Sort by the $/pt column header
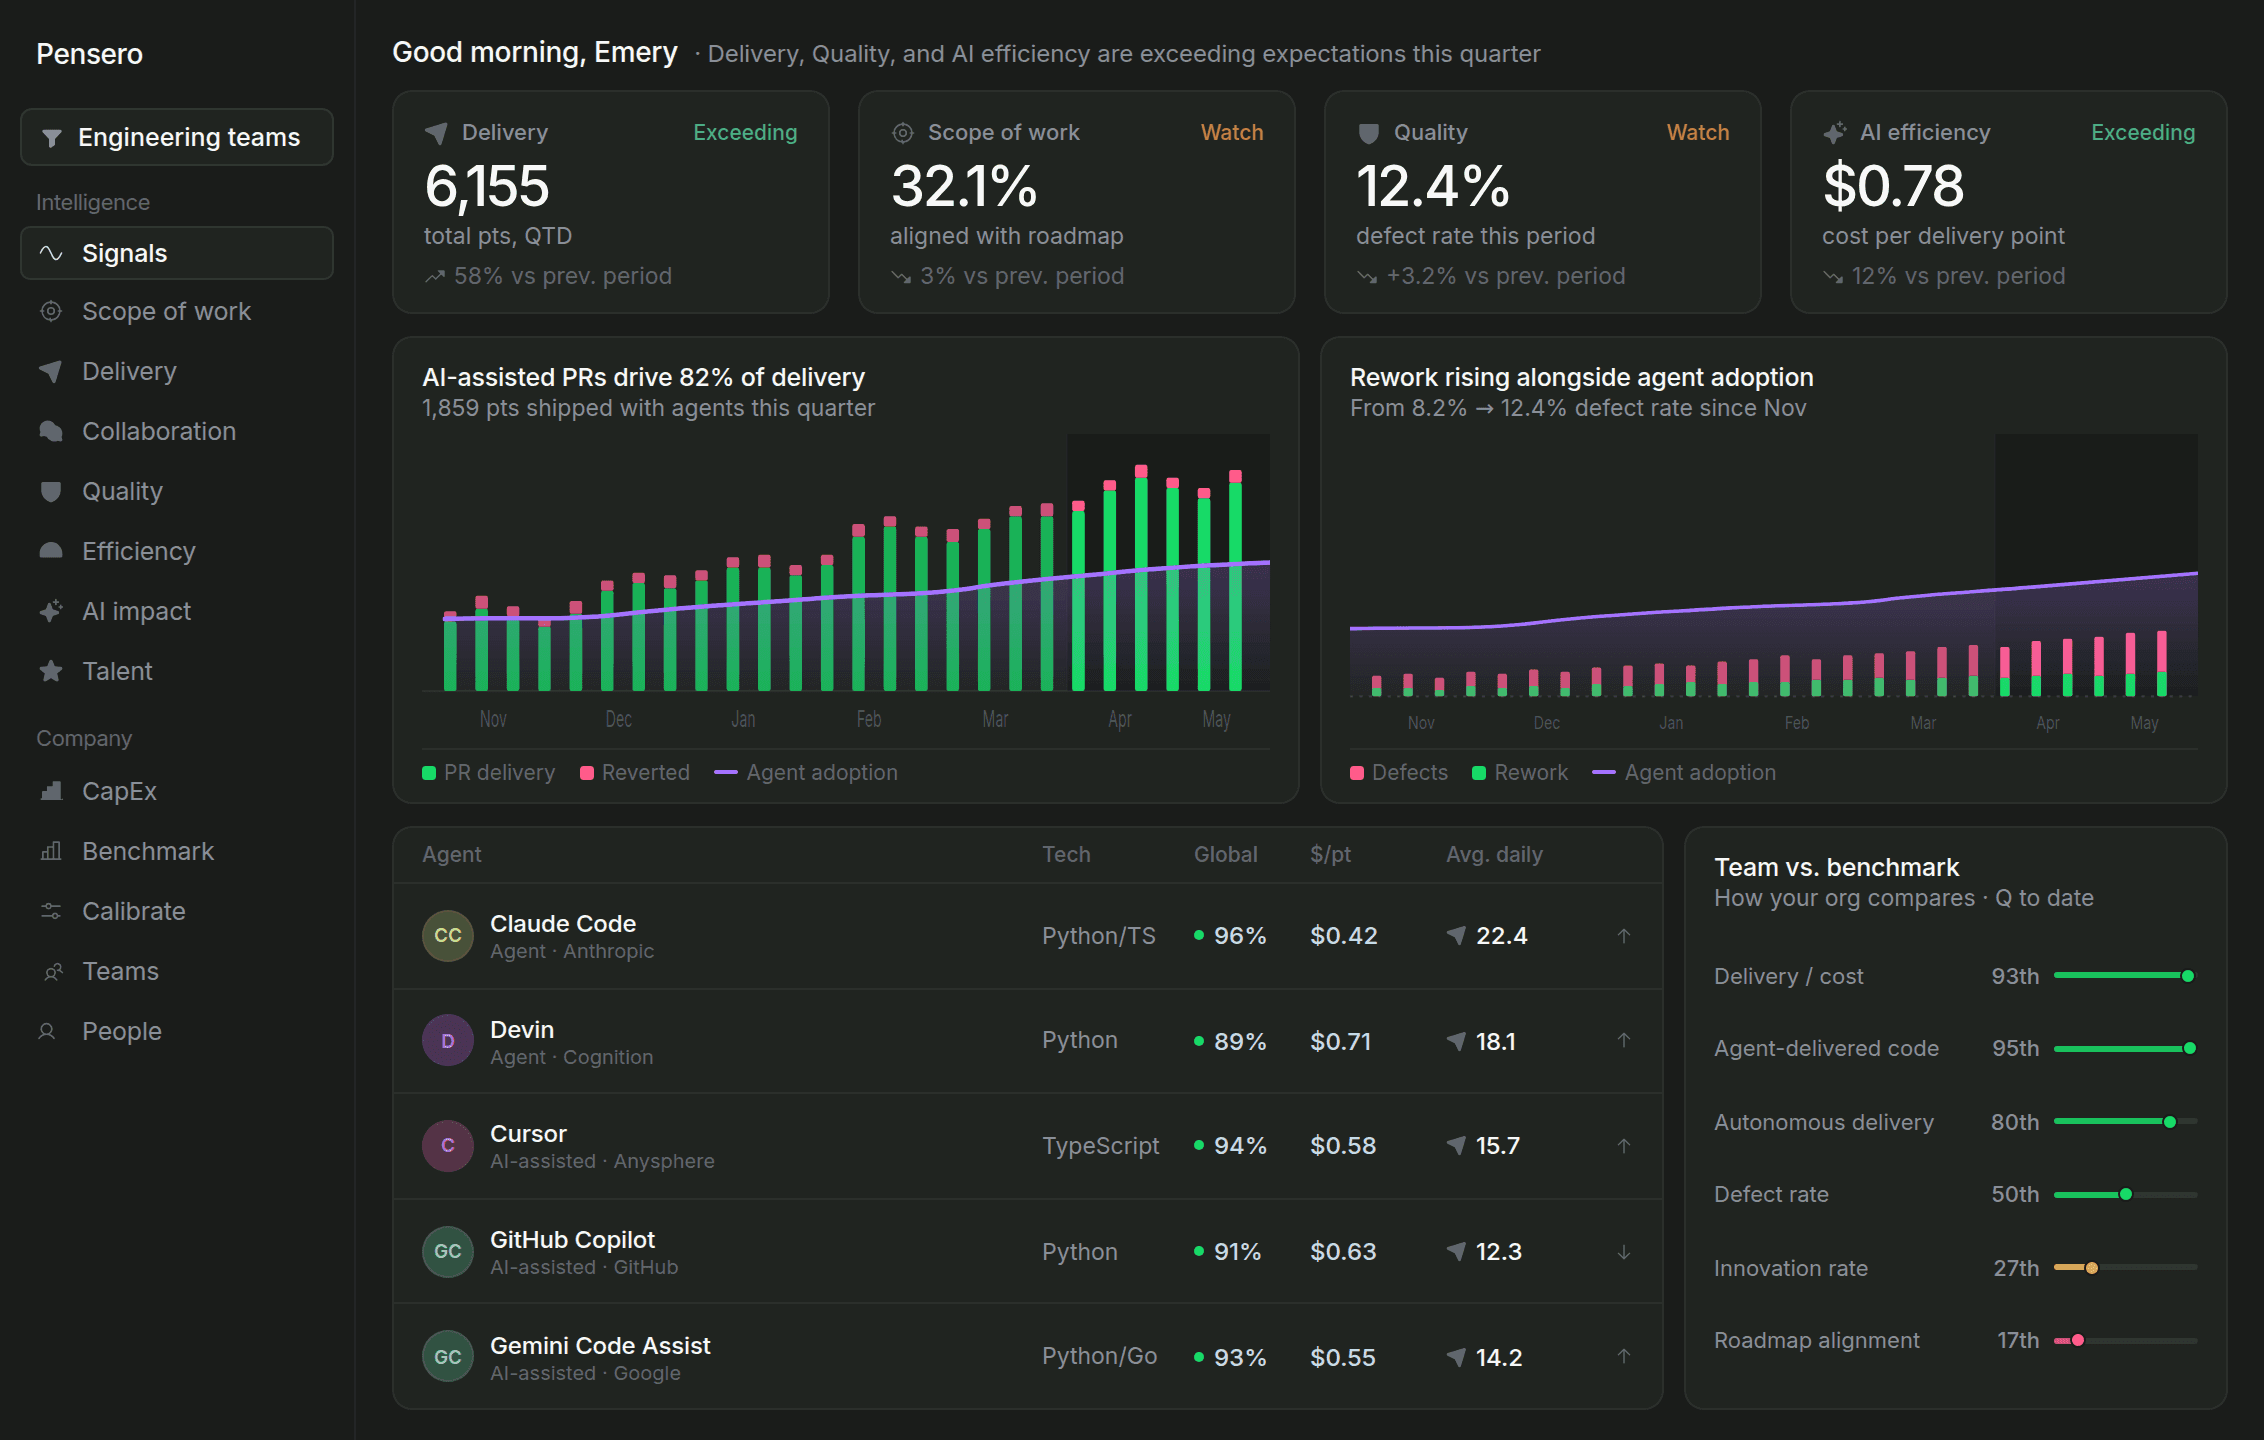 point(1331,854)
